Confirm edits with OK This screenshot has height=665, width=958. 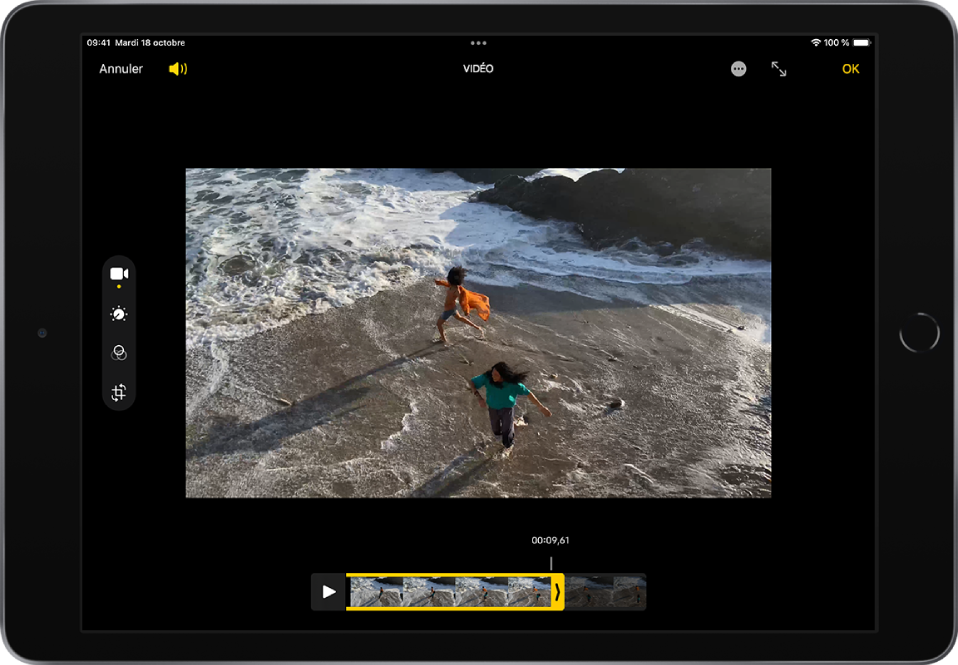pos(850,69)
